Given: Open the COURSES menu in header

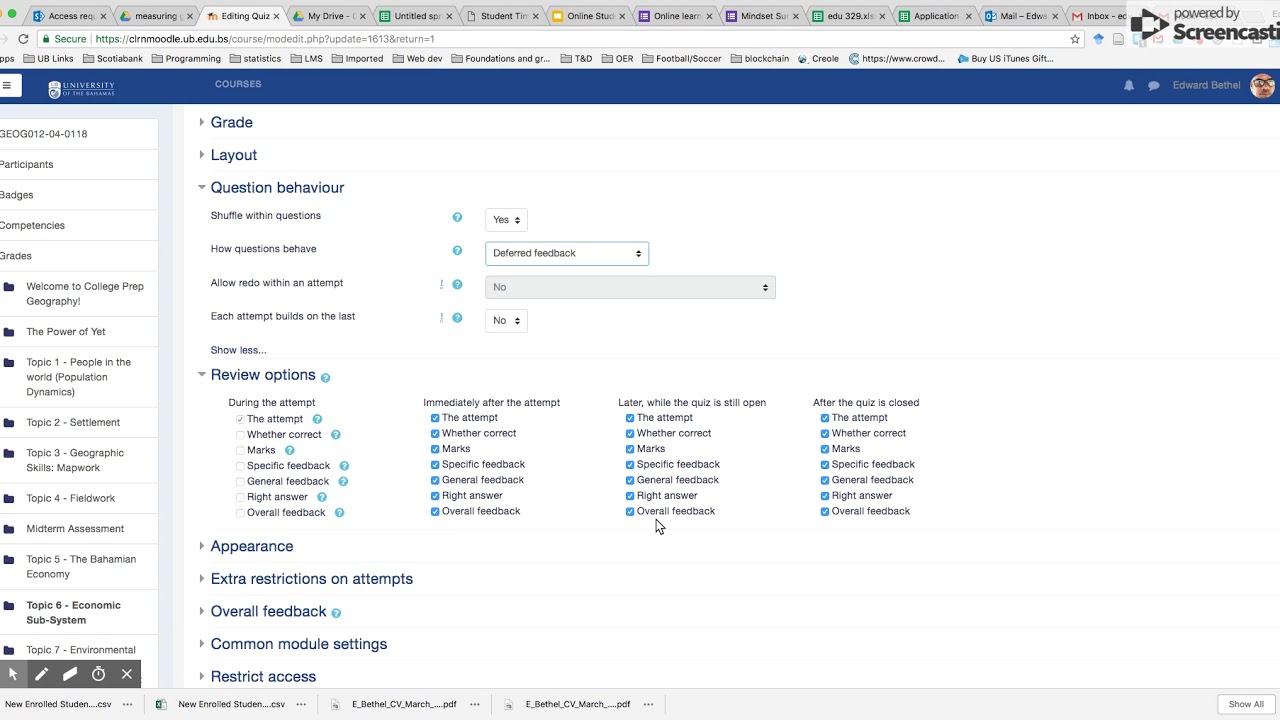Looking at the screenshot, I should [238, 85].
